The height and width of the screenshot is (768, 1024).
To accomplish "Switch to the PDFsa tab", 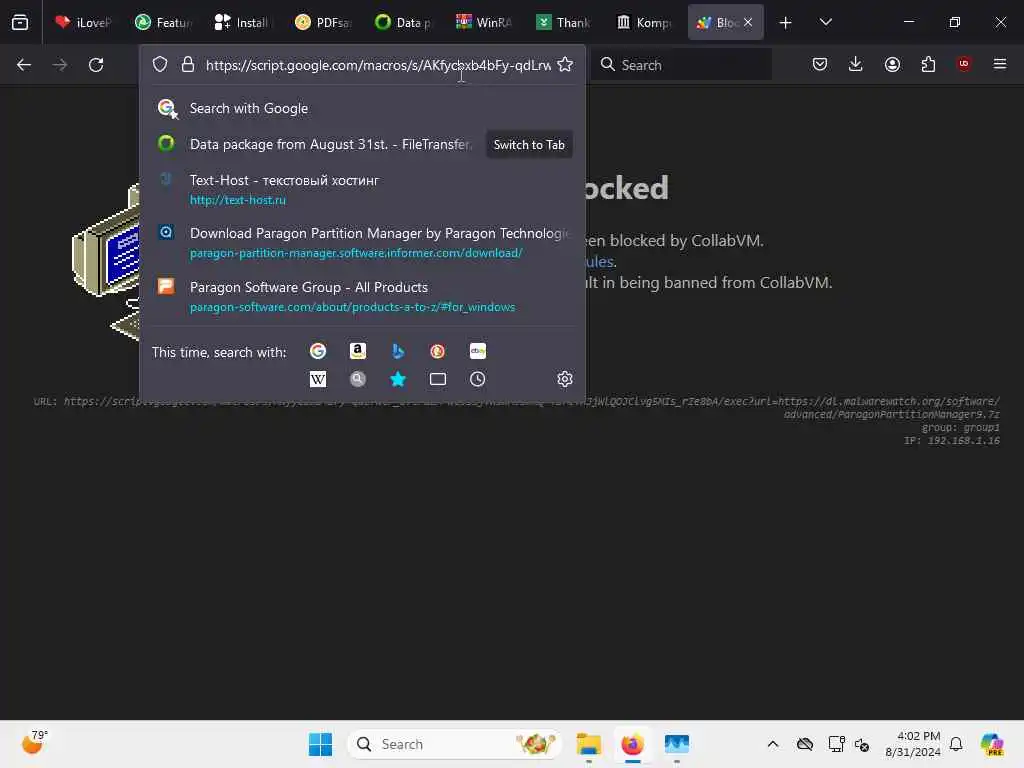I will [323, 22].
